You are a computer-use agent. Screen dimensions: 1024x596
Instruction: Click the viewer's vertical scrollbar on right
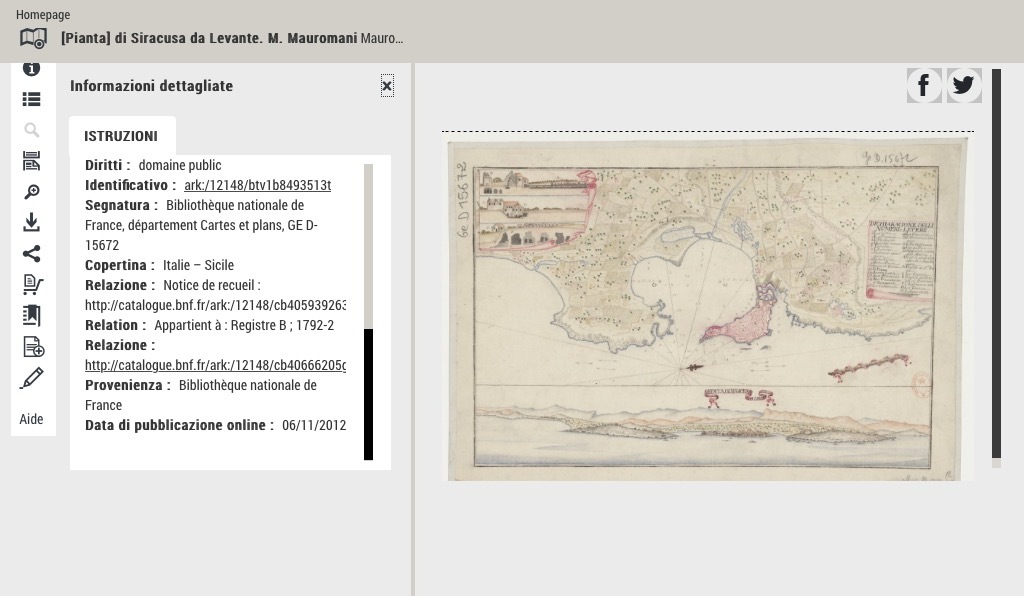pyautogui.click(x=996, y=264)
